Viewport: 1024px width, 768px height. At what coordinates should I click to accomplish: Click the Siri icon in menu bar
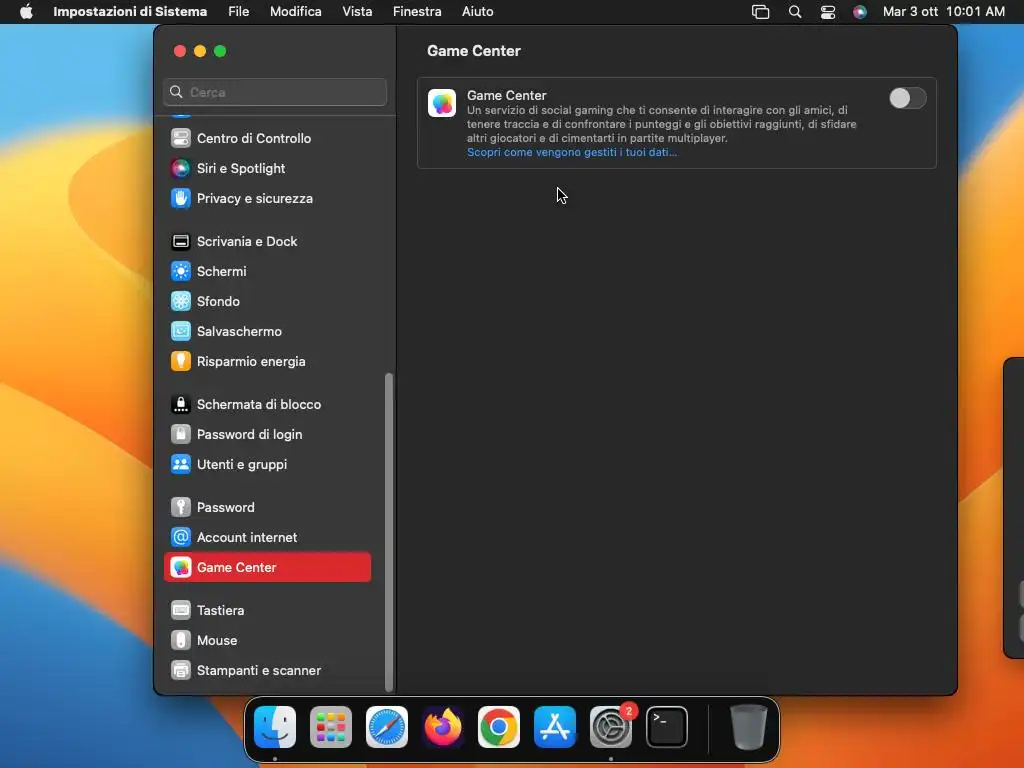(x=860, y=12)
